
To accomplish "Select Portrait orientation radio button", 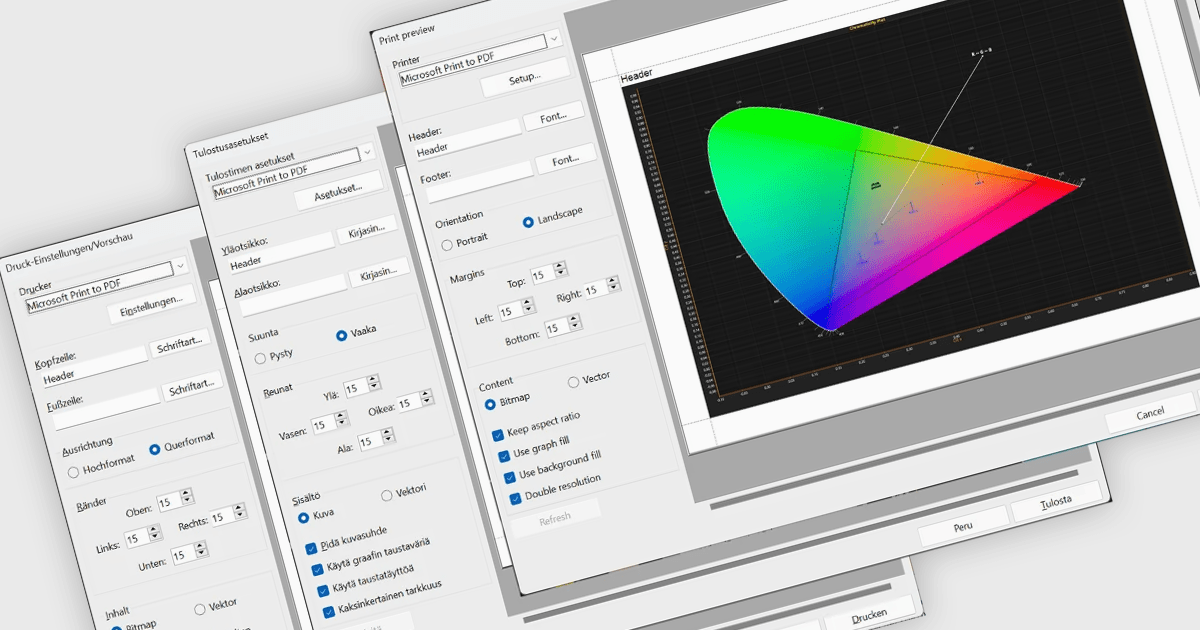I will [447, 243].
